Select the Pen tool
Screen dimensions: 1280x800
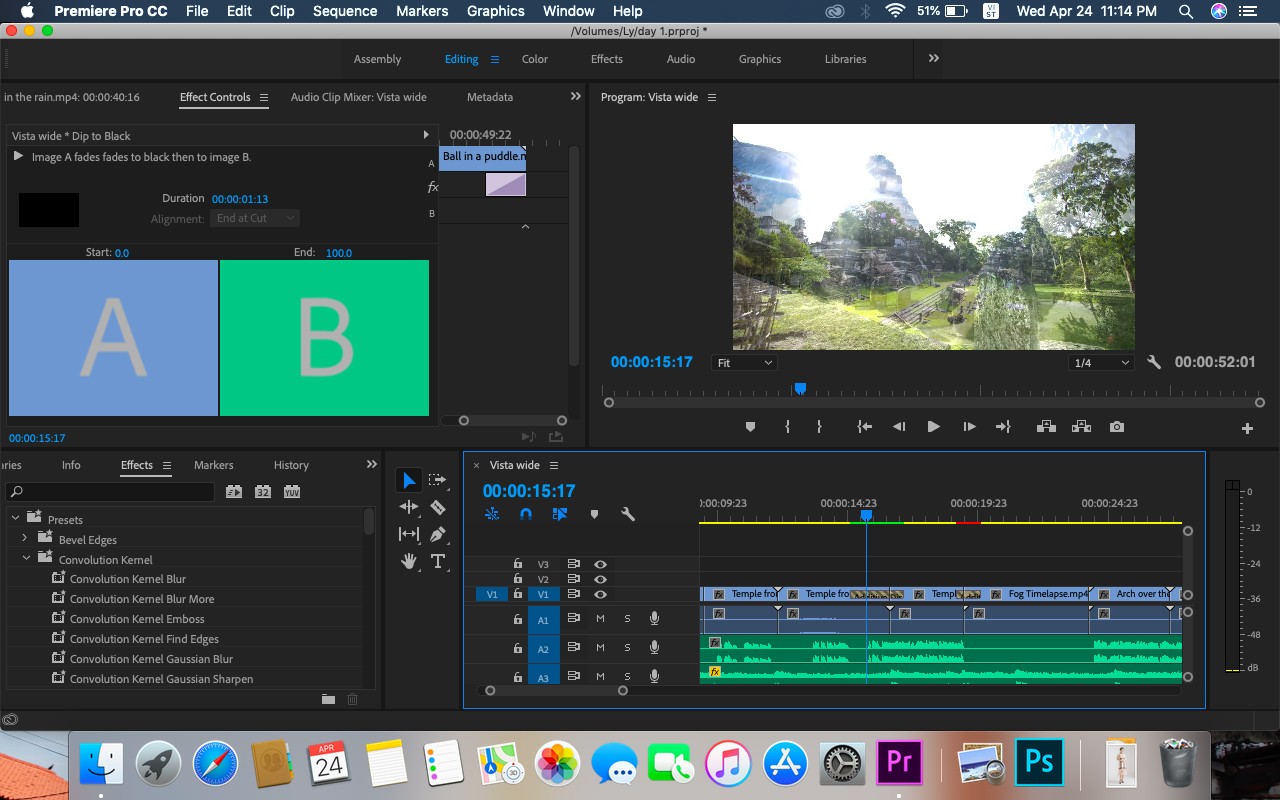438,535
